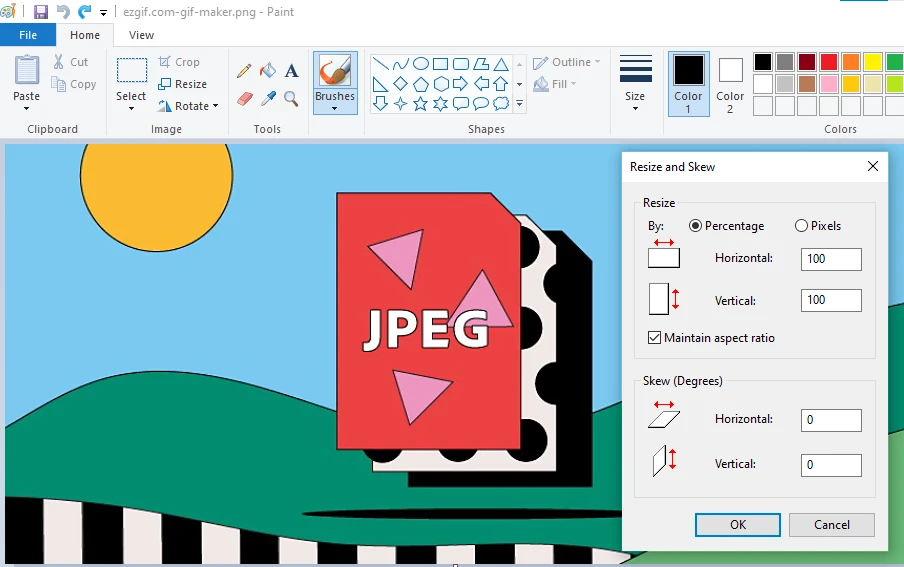Viewport: 904px width, 567px height.
Task: Select the Rectangle shape
Action: (440, 63)
